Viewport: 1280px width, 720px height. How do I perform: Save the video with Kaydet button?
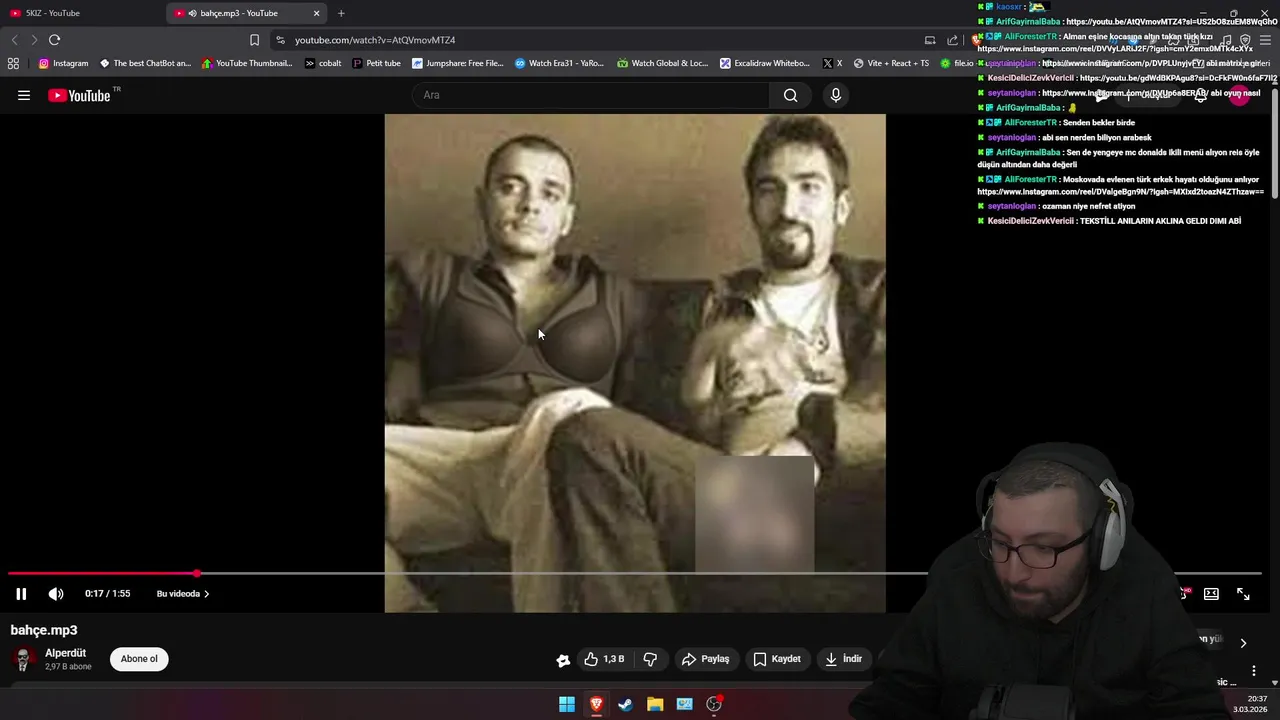point(777,659)
